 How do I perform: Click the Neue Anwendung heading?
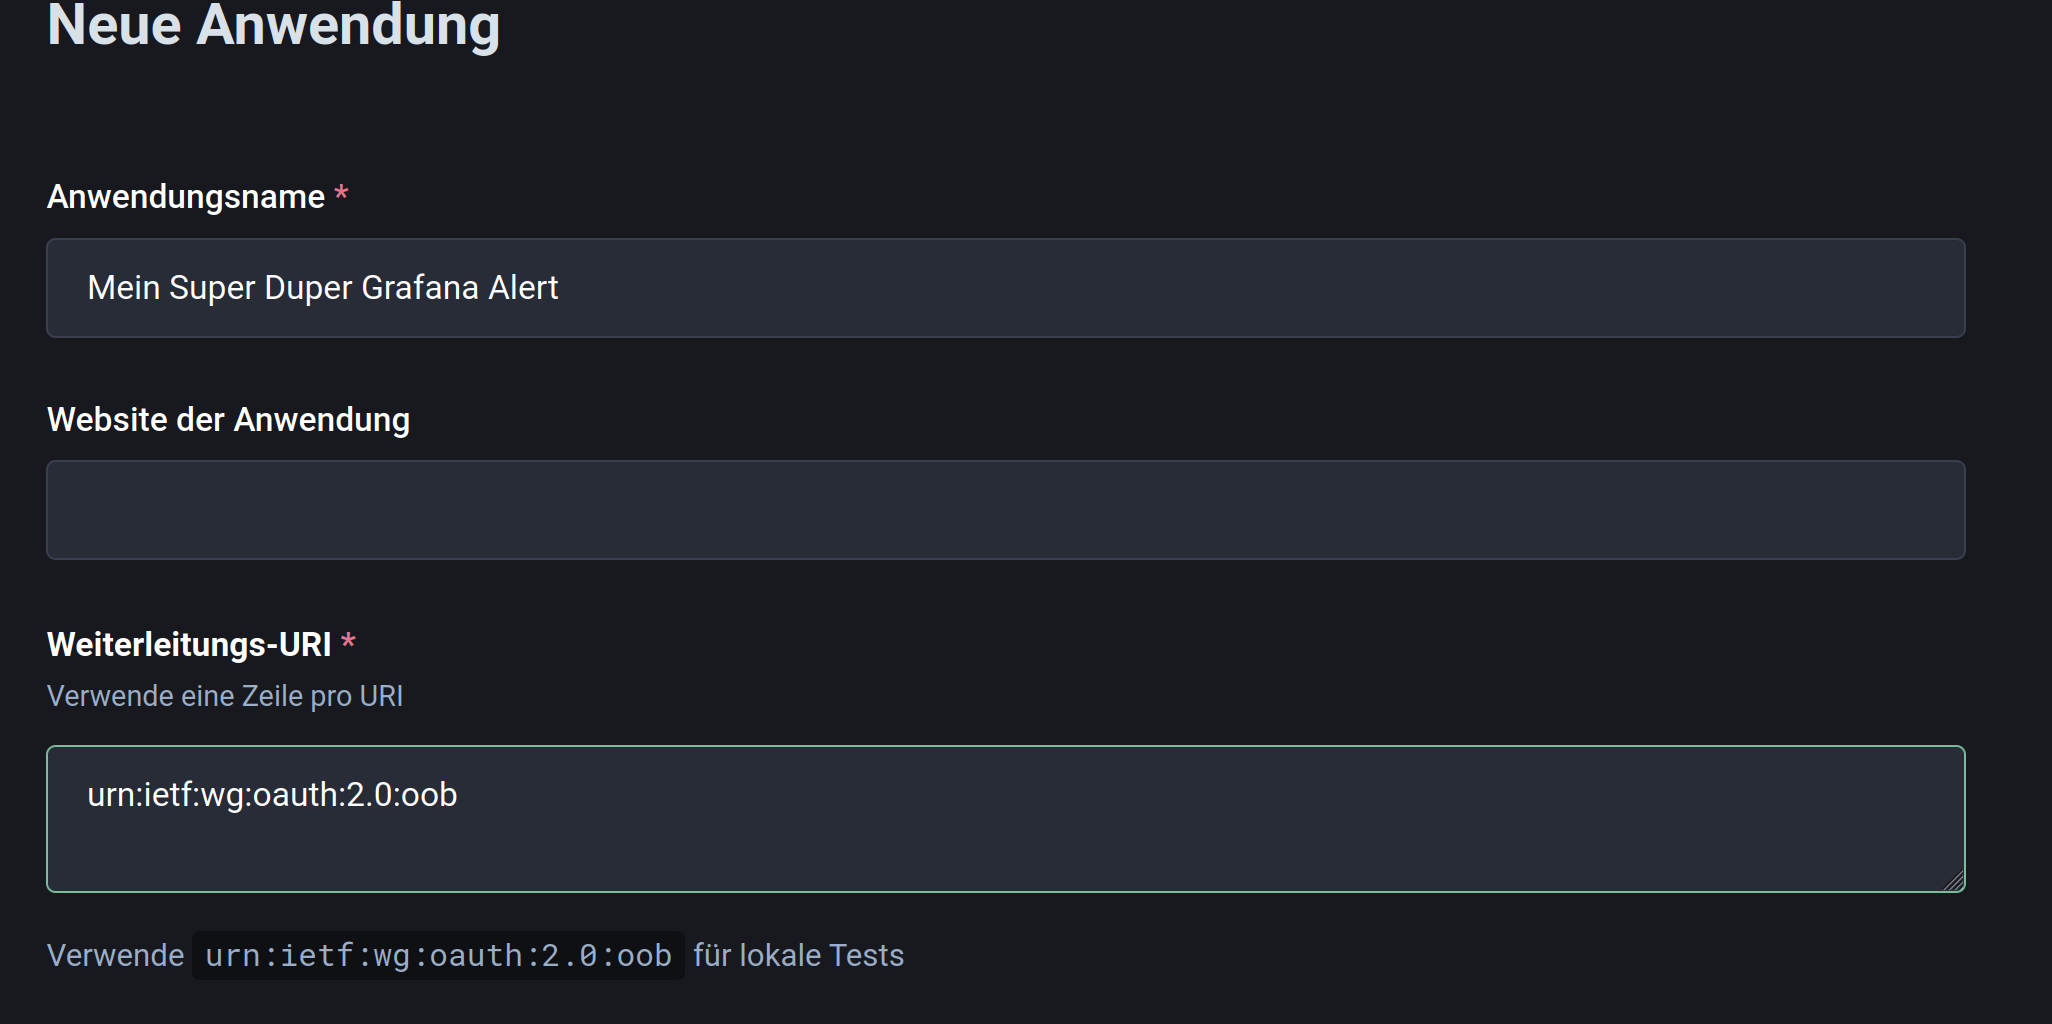273,26
